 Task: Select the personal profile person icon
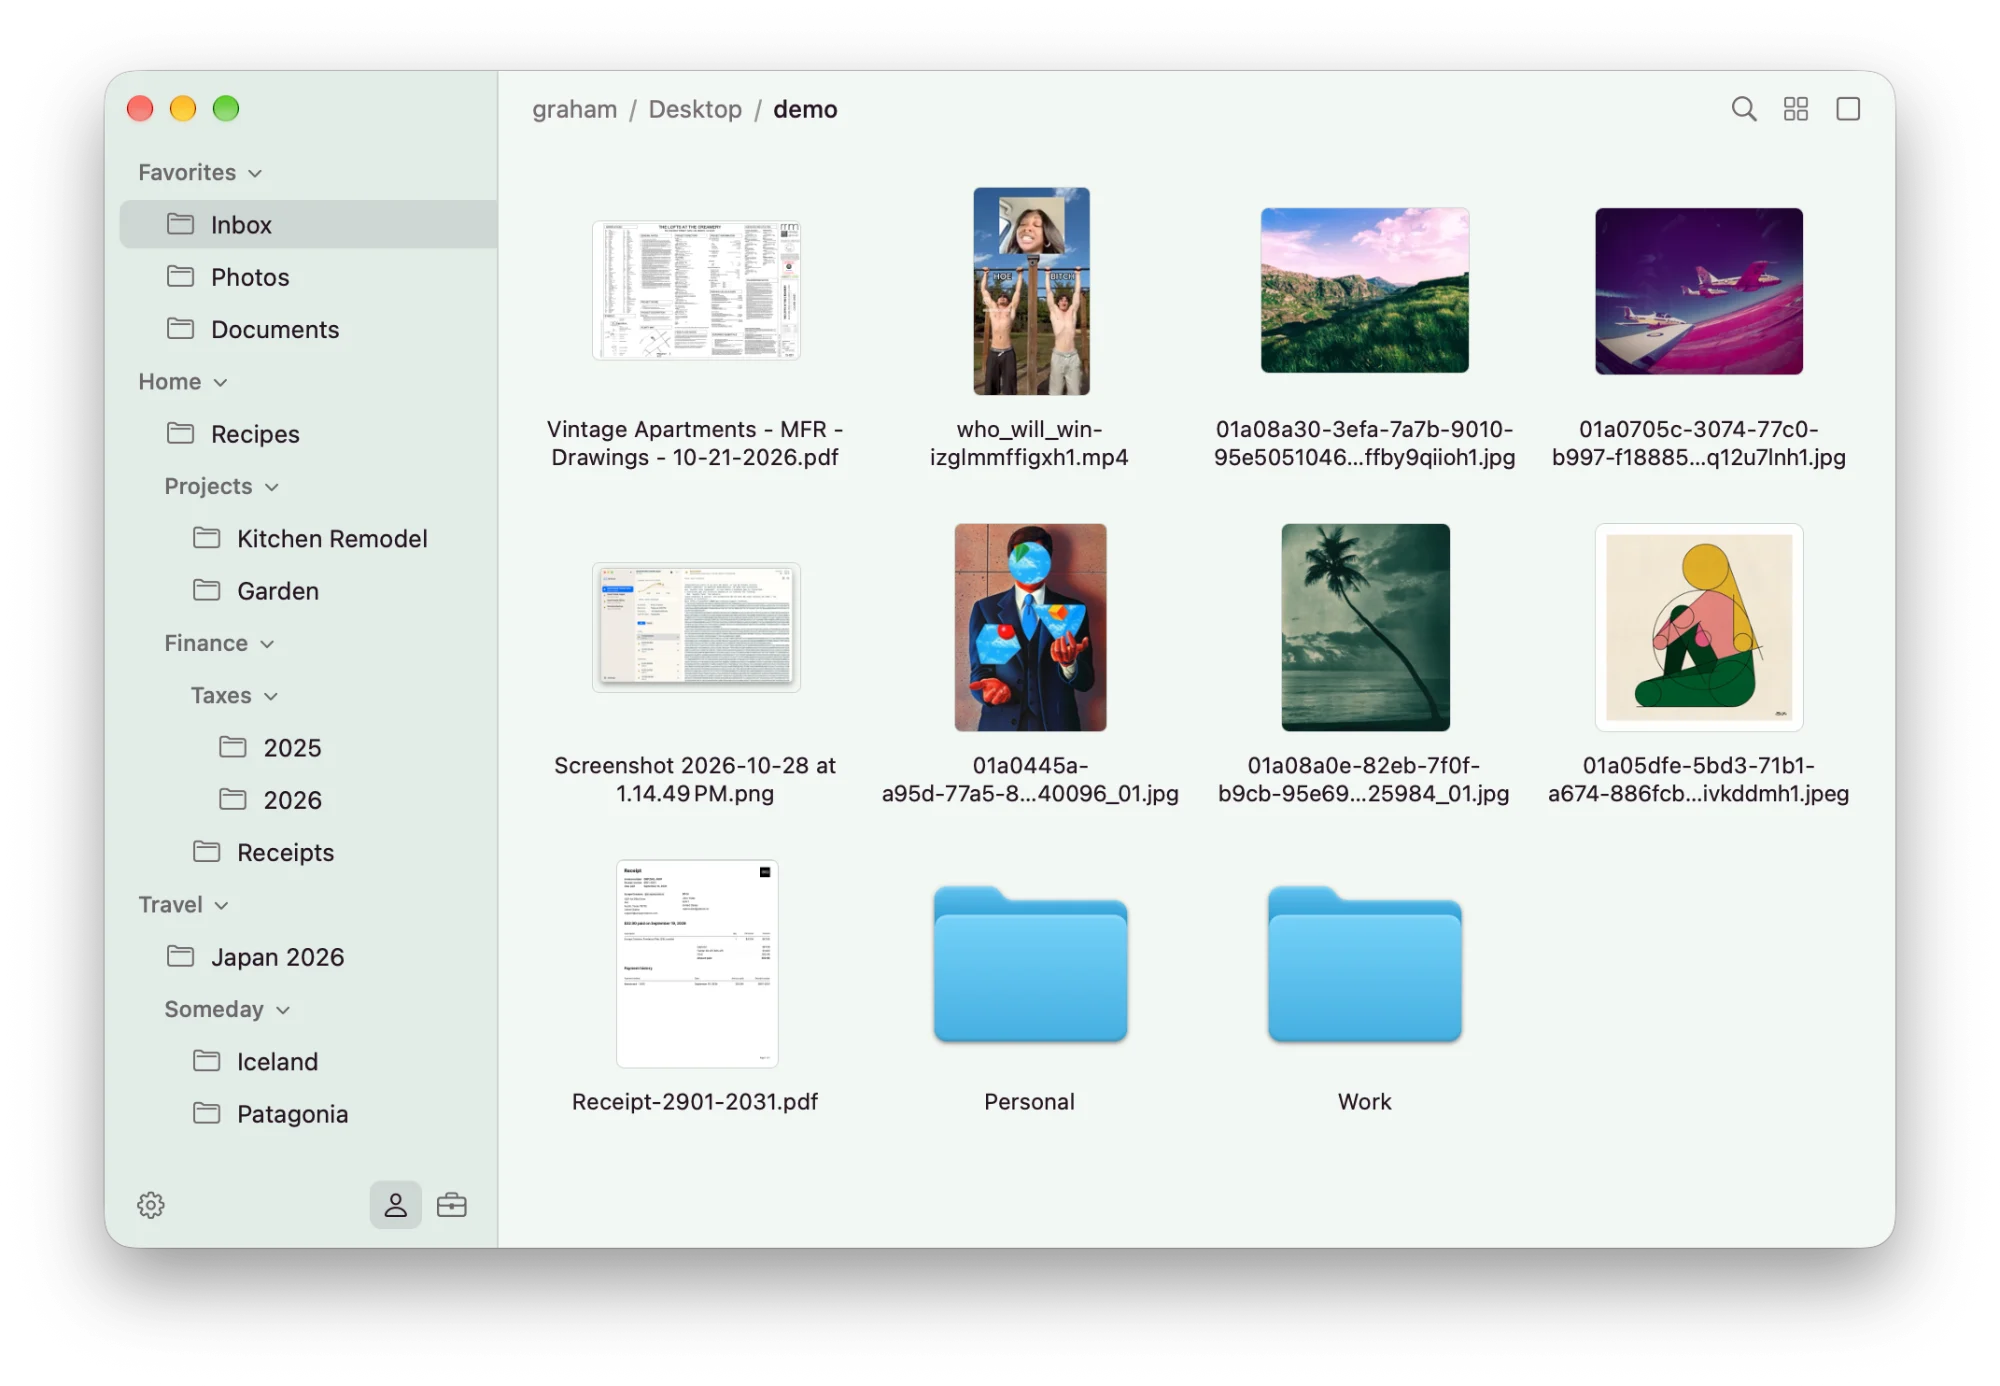click(395, 1205)
